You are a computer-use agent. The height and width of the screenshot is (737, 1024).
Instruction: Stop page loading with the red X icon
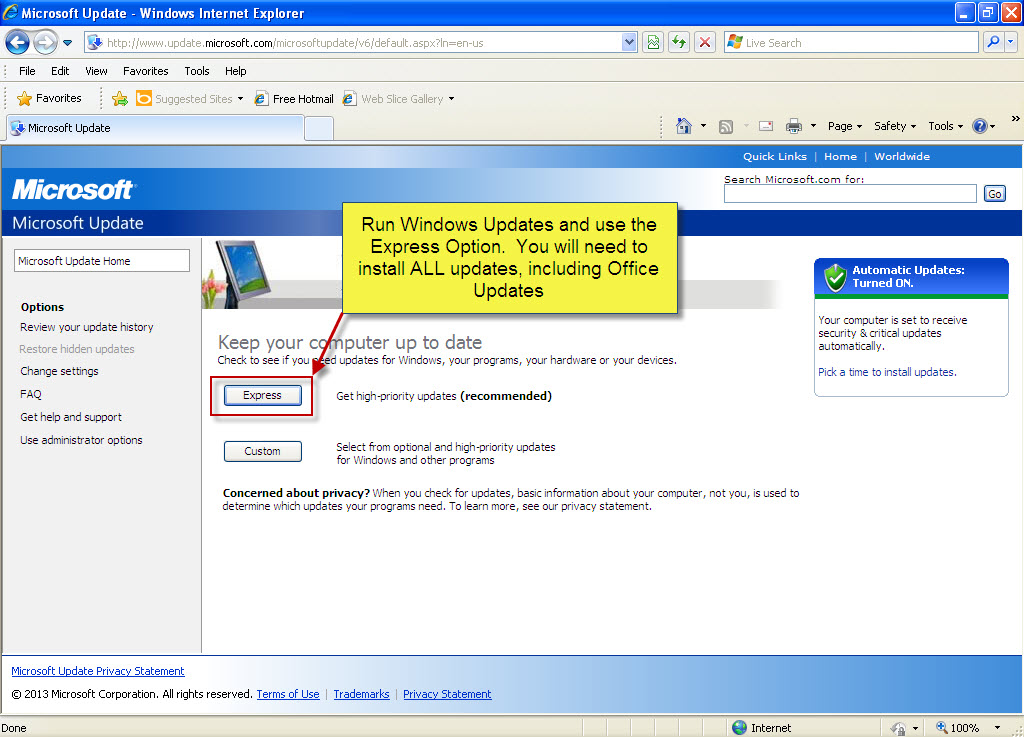click(705, 43)
